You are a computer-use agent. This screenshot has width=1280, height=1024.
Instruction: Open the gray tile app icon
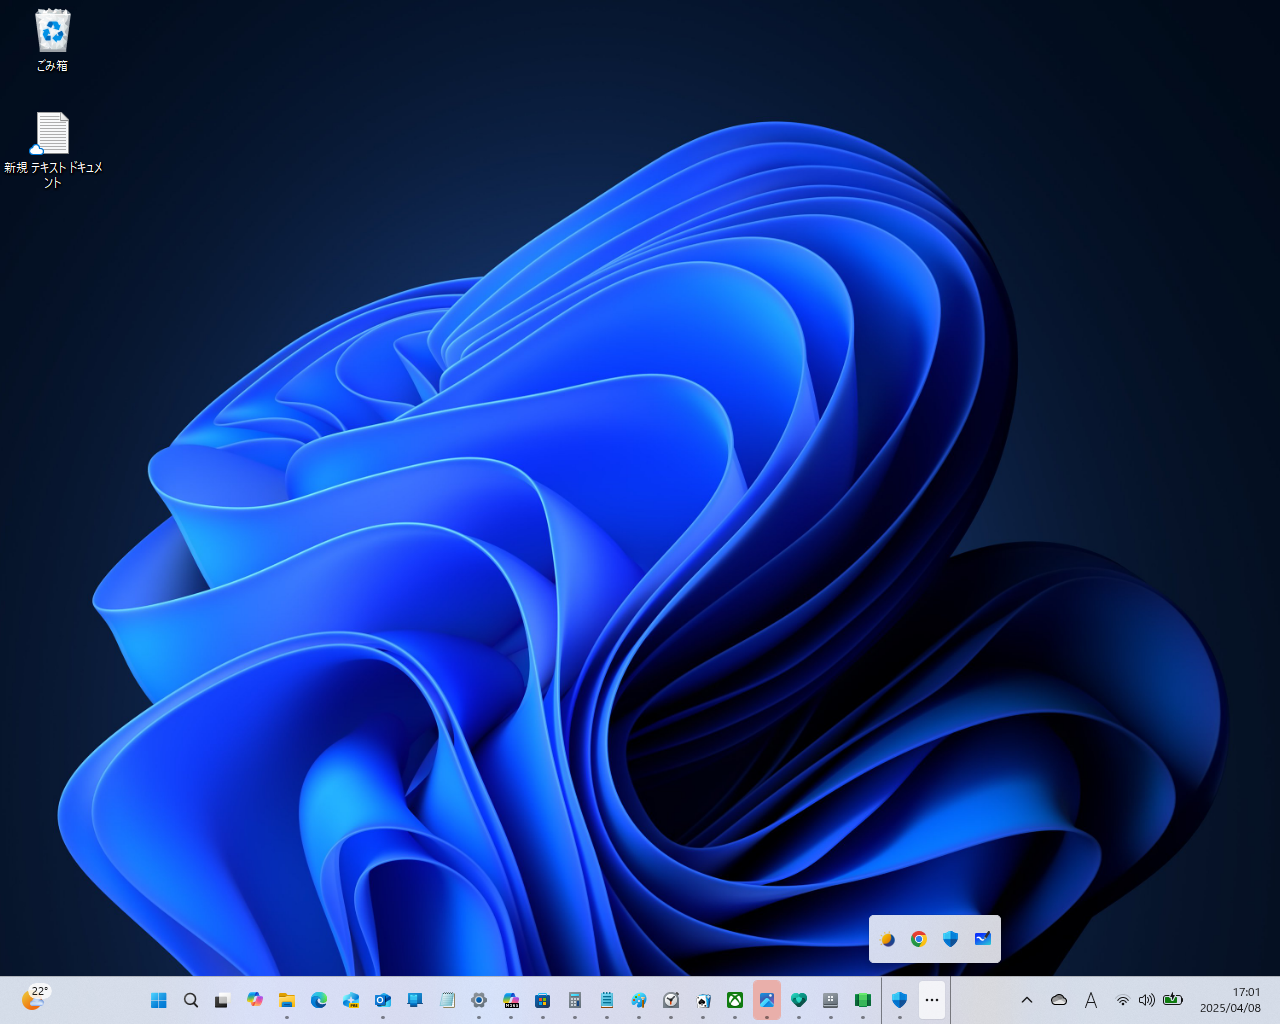tap(831, 1000)
